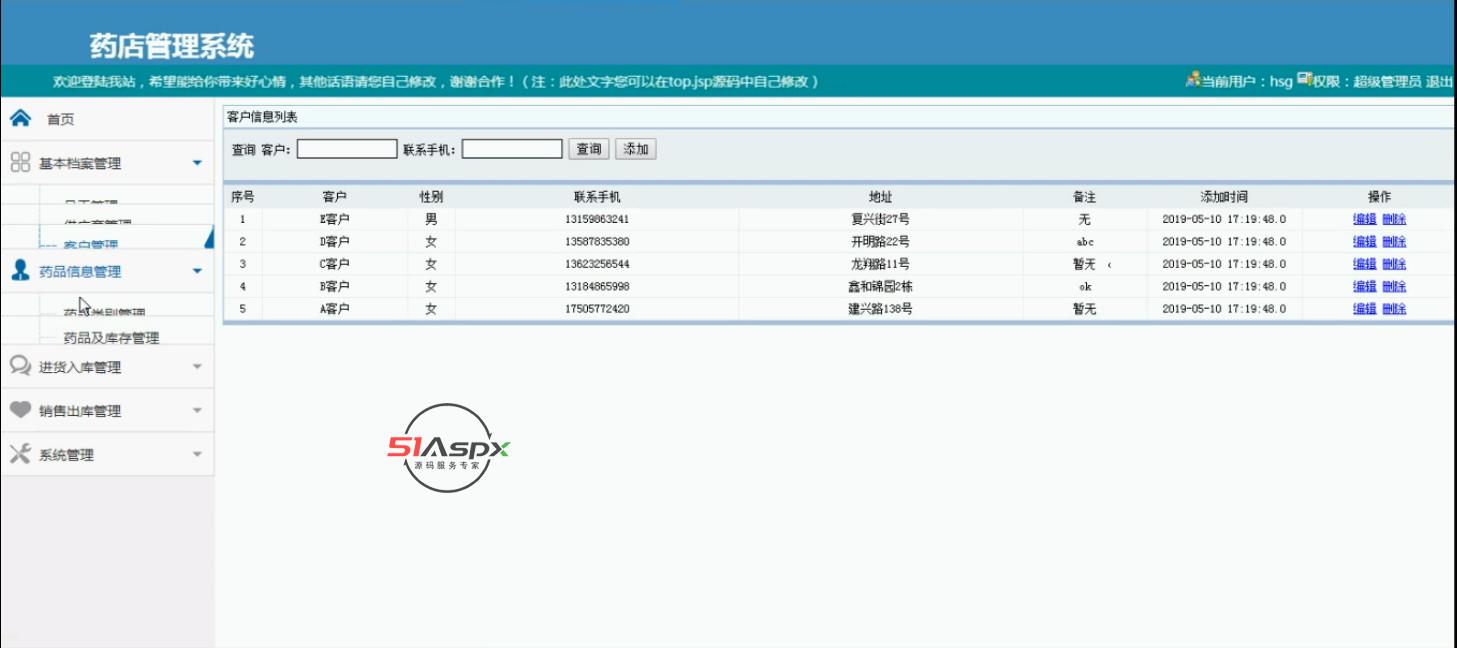Image resolution: width=1457 pixels, height=648 pixels.
Task: Click the chat bubble icon of 进货入库管理
Action: pos(19,366)
